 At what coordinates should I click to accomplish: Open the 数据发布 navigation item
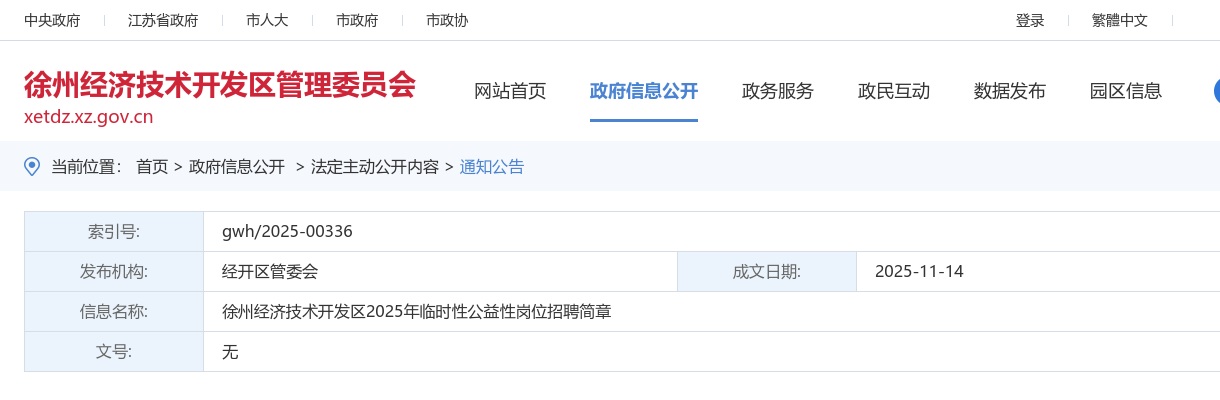click(x=1010, y=92)
